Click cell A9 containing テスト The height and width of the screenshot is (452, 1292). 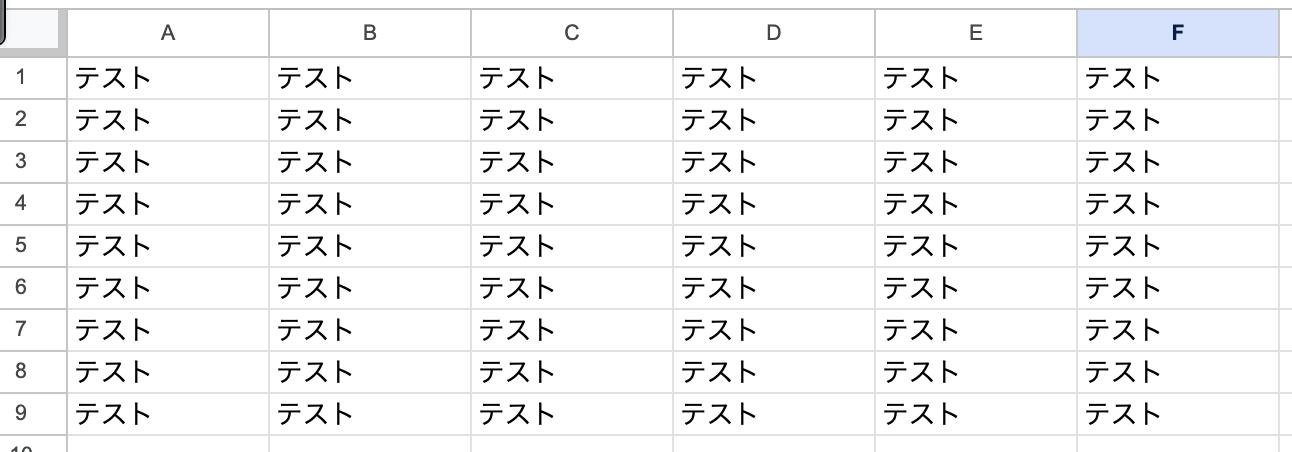168,414
